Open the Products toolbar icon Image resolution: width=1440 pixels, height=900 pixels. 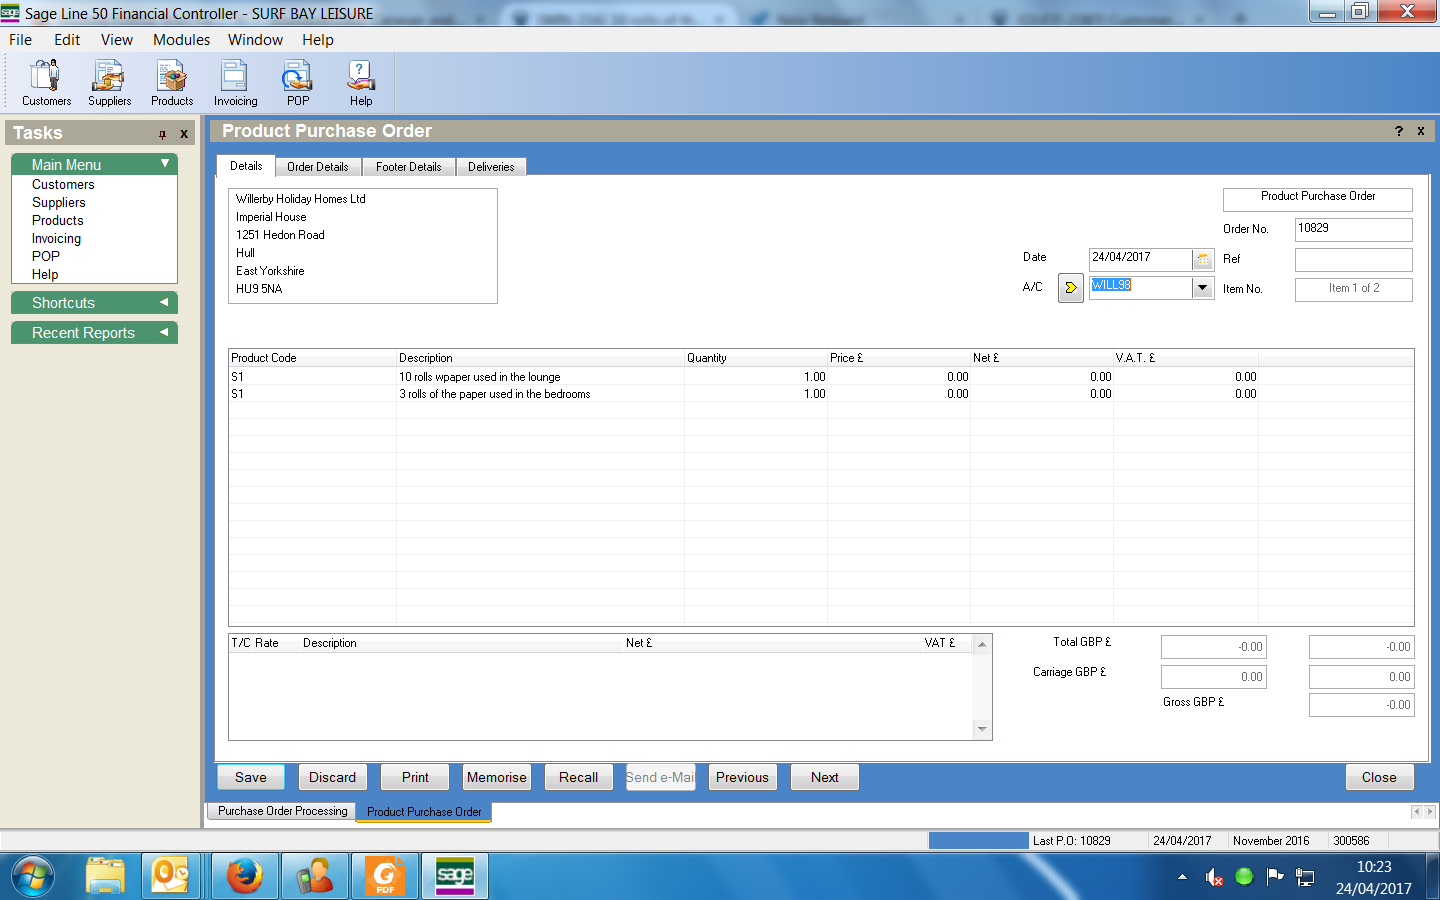click(172, 83)
